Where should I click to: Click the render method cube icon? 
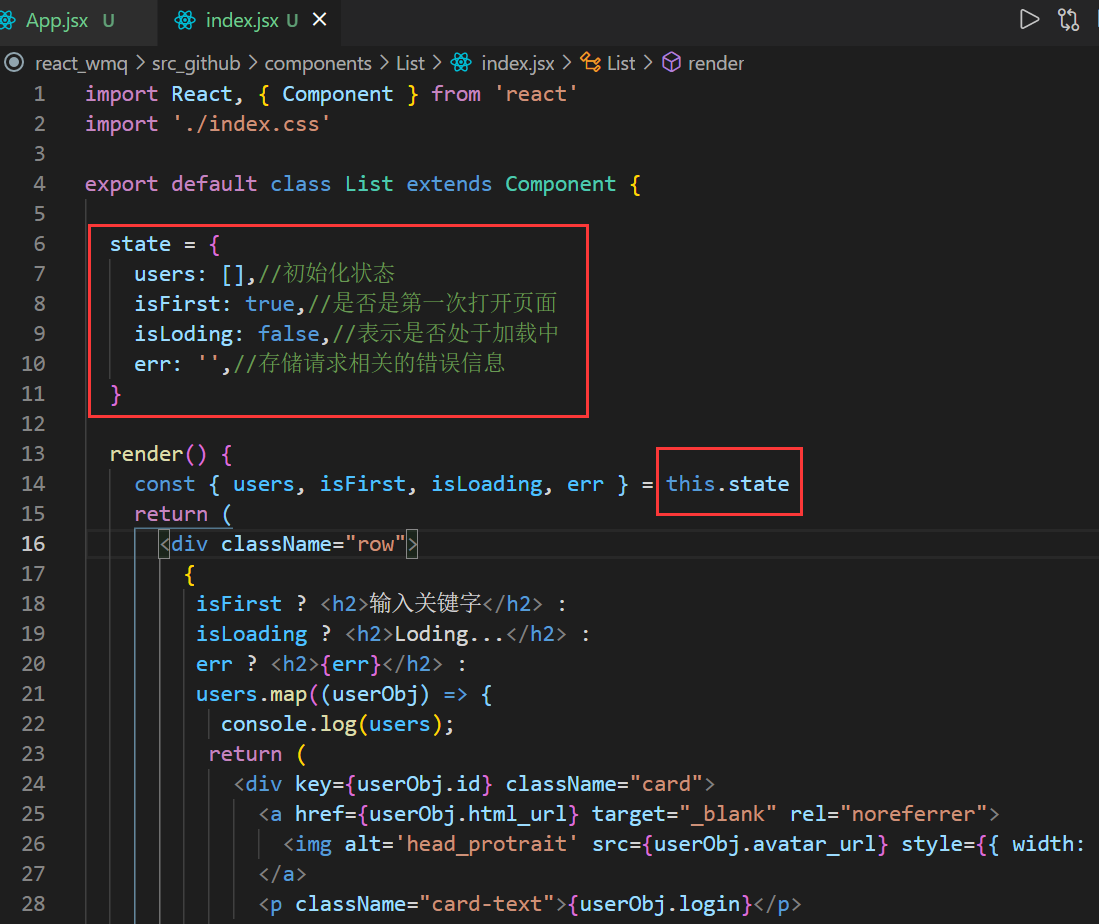tap(671, 63)
